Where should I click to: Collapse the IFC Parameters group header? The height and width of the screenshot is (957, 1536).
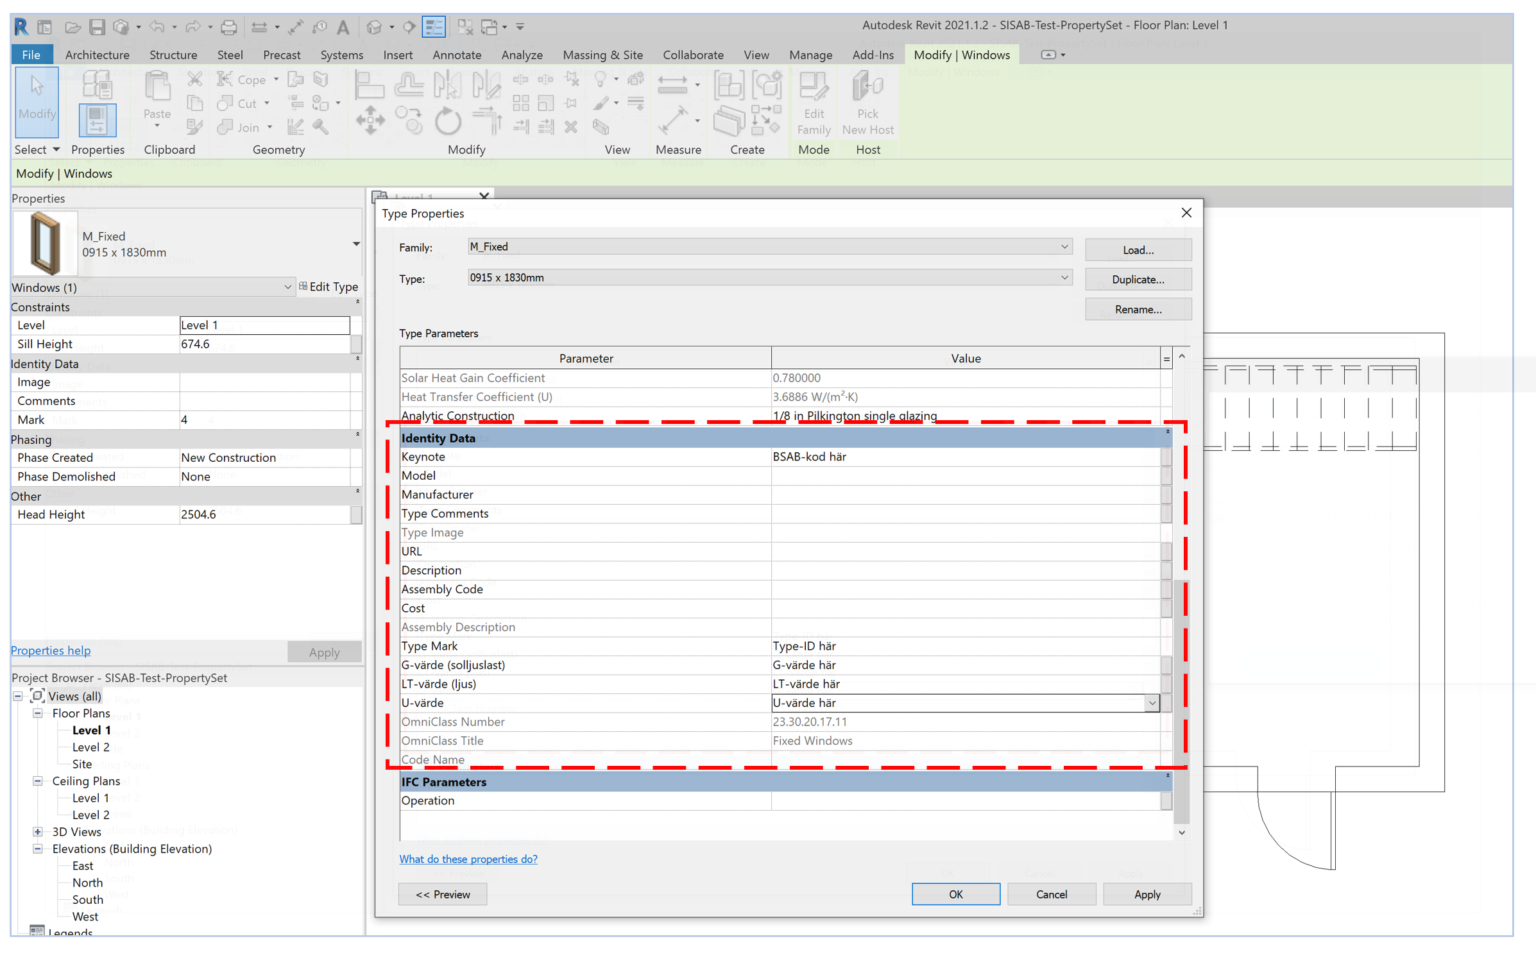pyautogui.click(x=1167, y=777)
